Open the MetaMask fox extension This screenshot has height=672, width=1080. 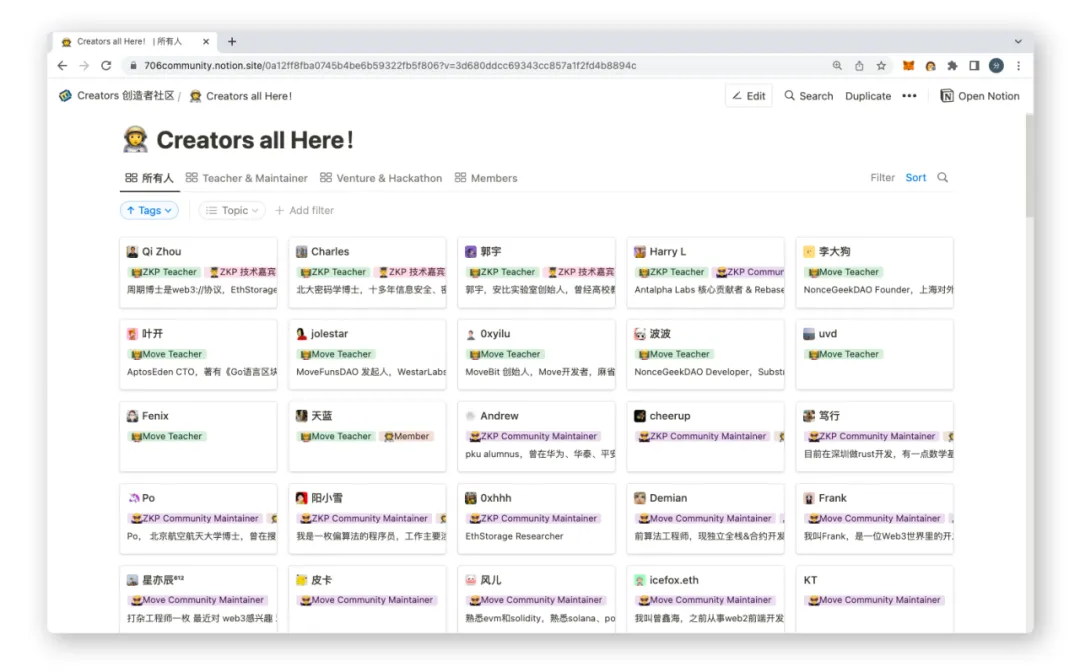tap(908, 65)
